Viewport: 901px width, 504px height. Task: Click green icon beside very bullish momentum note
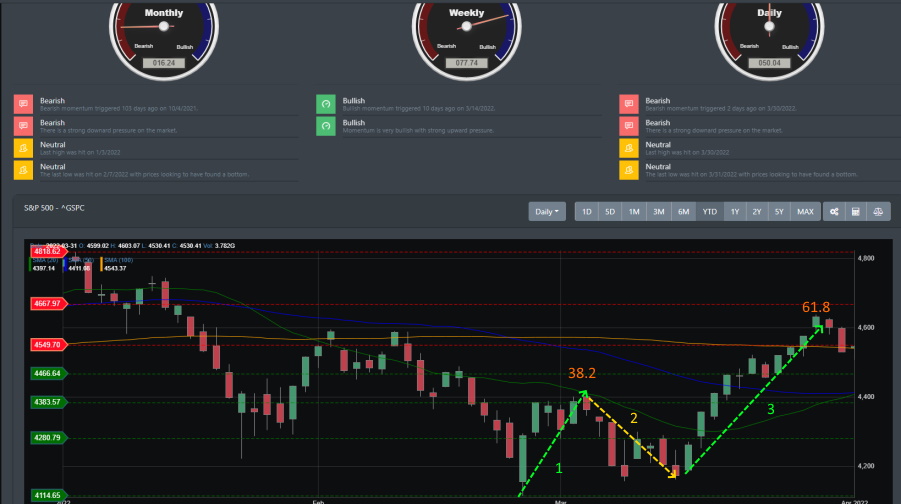click(x=326, y=126)
